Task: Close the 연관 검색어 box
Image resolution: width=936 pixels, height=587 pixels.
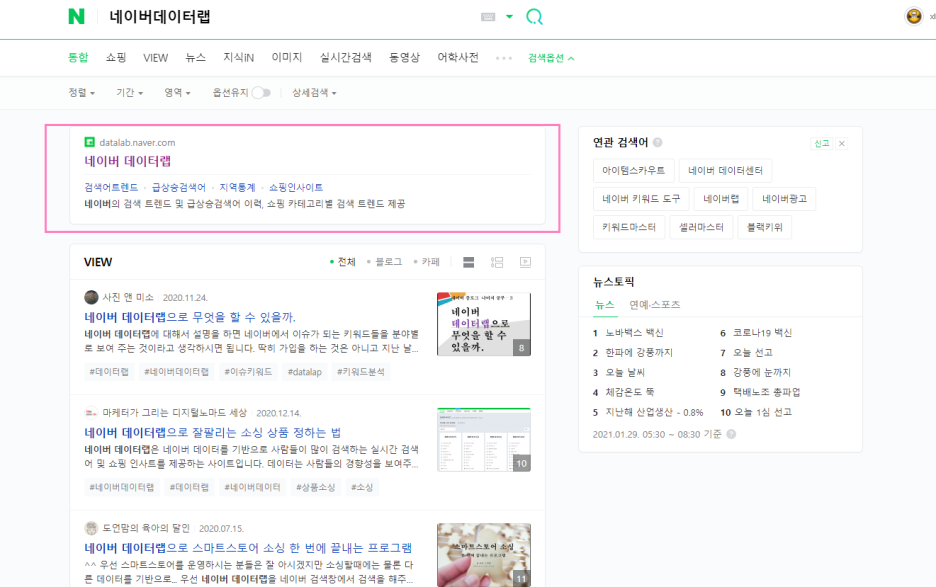Action: point(842,143)
